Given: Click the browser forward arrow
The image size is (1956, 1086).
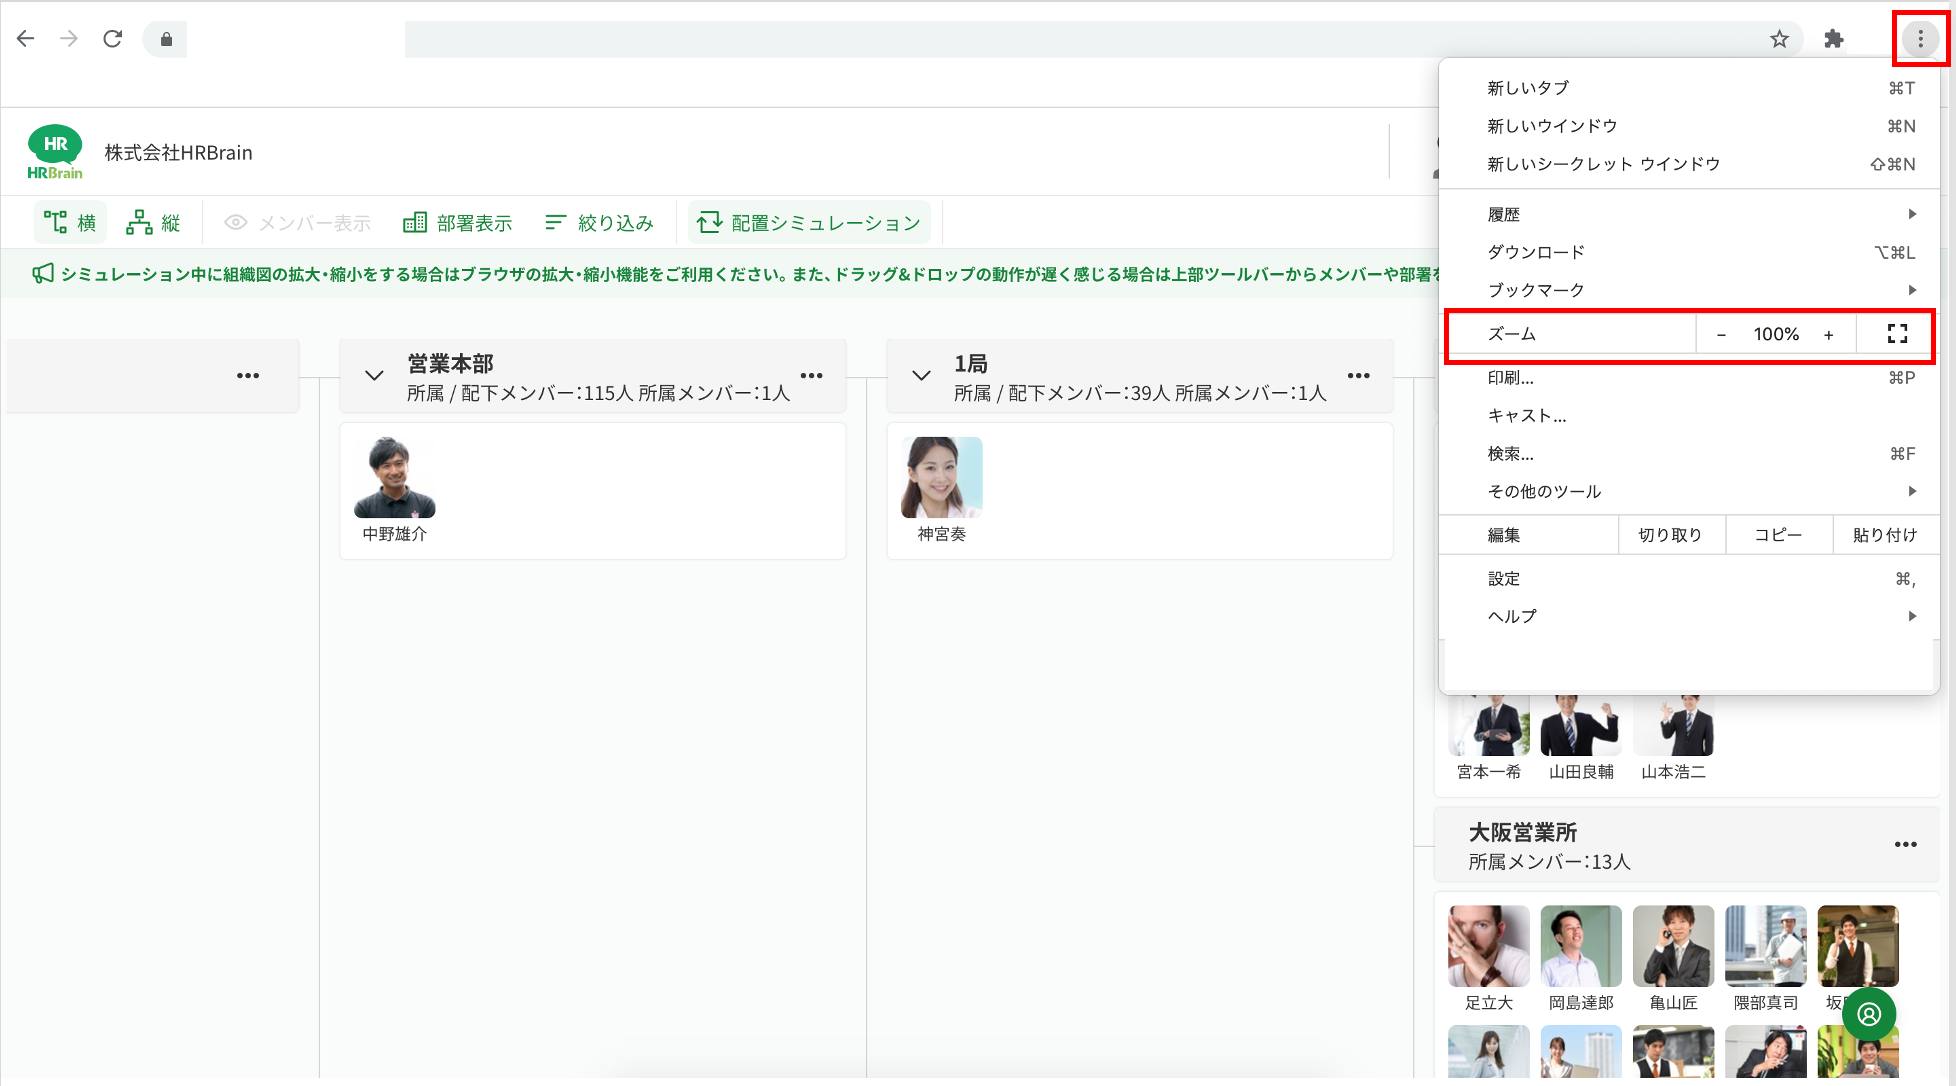Looking at the screenshot, I should 69,39.
